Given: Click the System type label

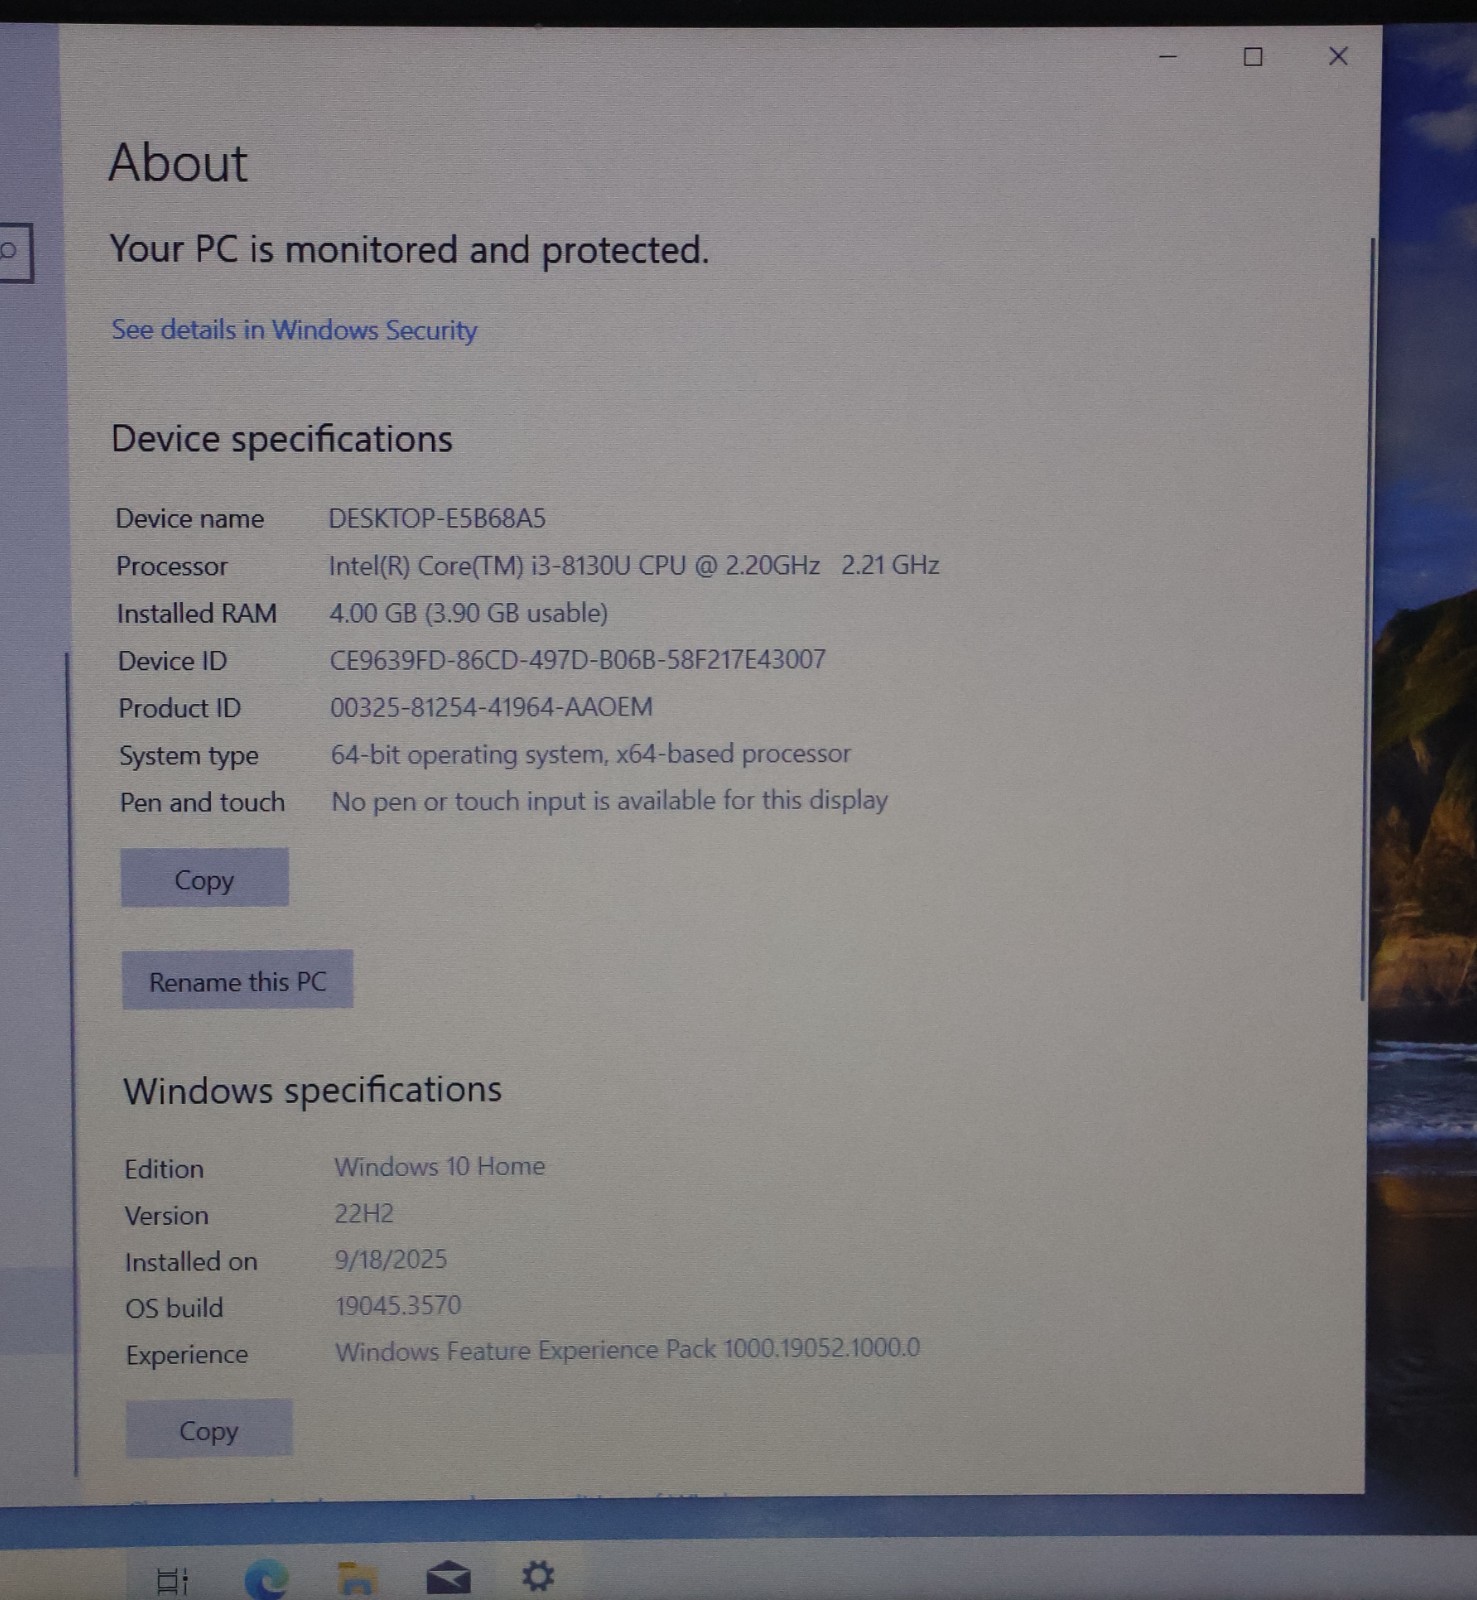Looking at the screenshot, I should click(189, 757).
